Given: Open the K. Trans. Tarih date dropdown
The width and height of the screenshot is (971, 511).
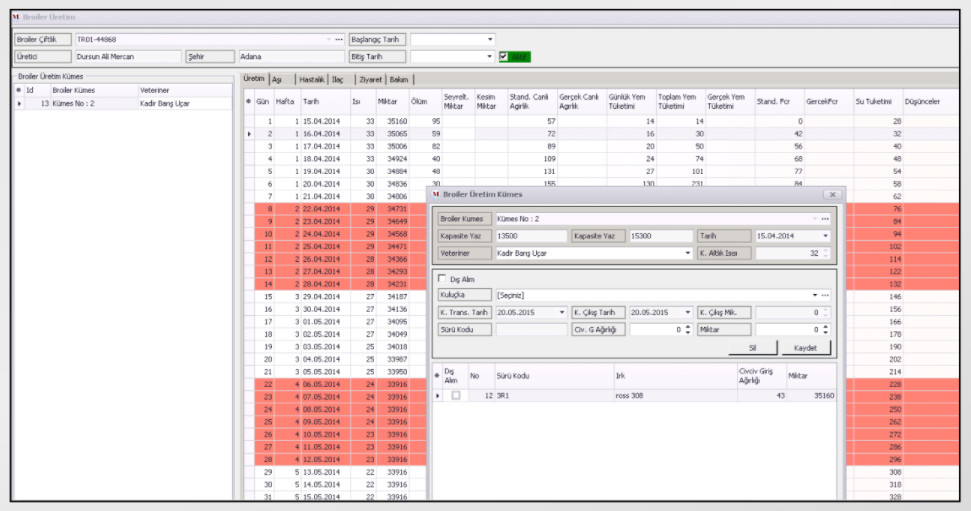Looking at the screenshot, I should coord(562,313).
